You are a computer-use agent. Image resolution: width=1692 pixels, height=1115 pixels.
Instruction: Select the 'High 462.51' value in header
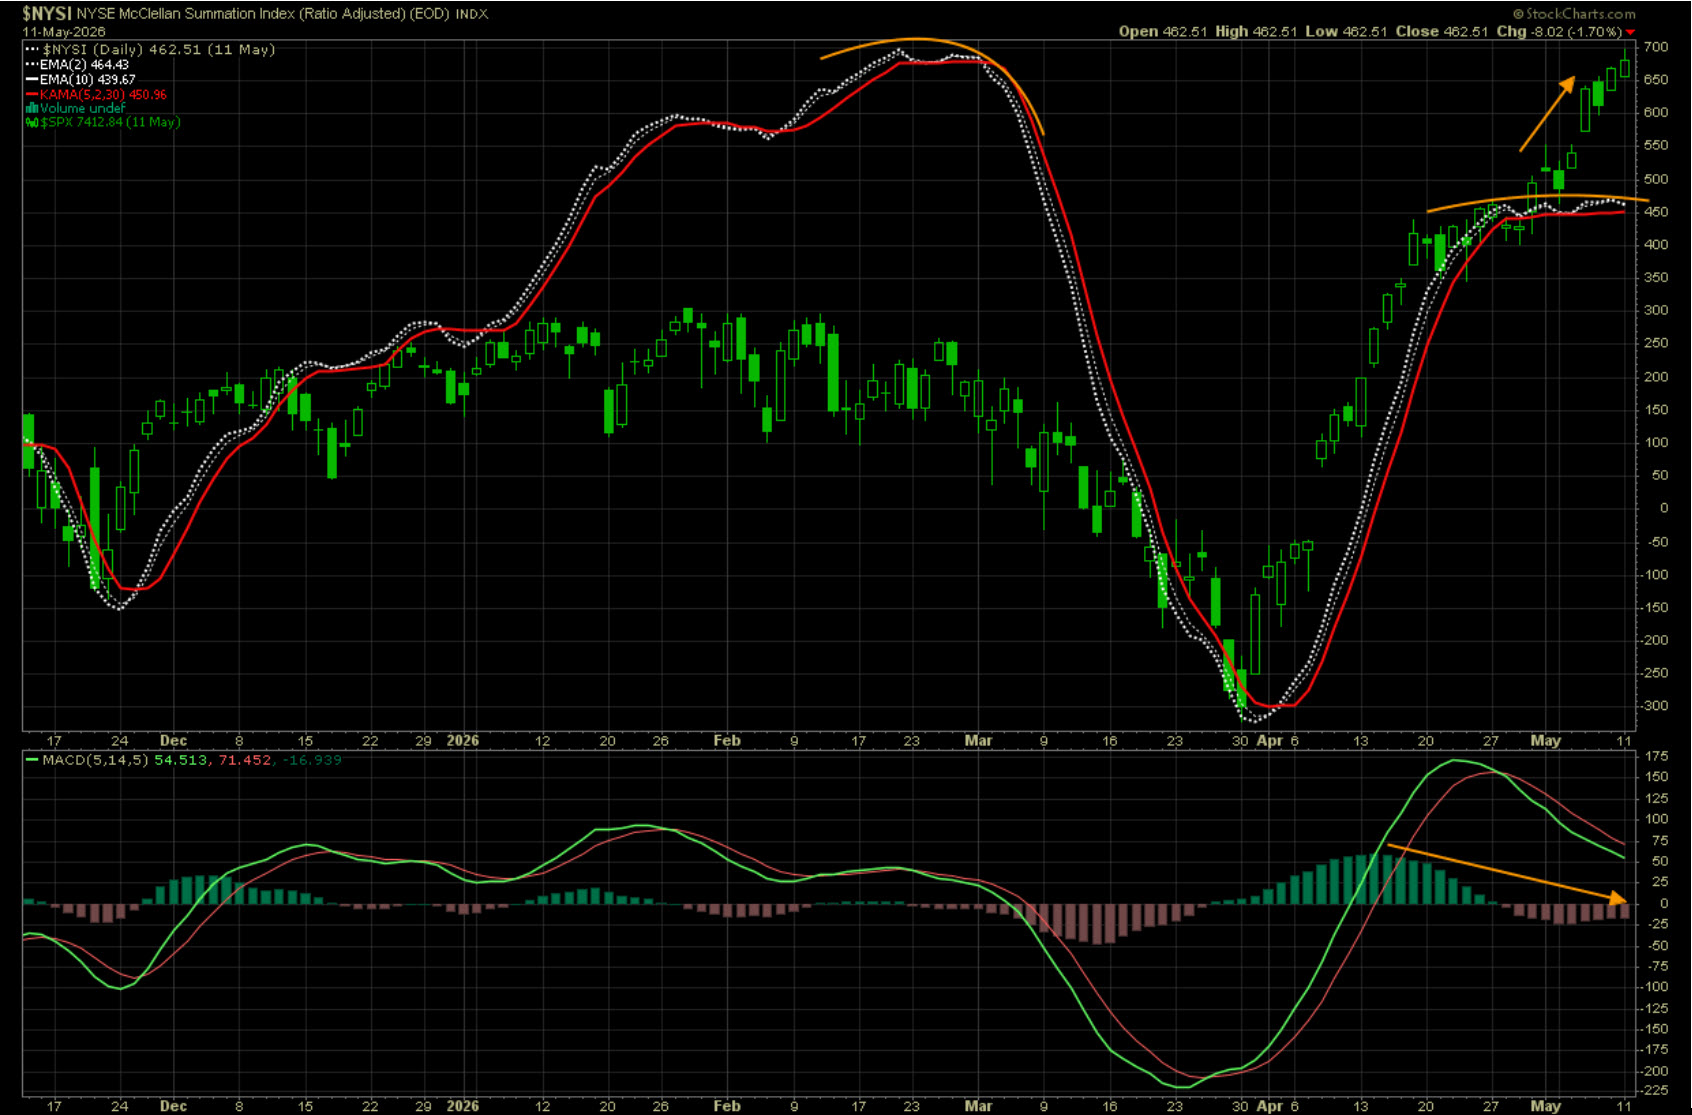1256,32
